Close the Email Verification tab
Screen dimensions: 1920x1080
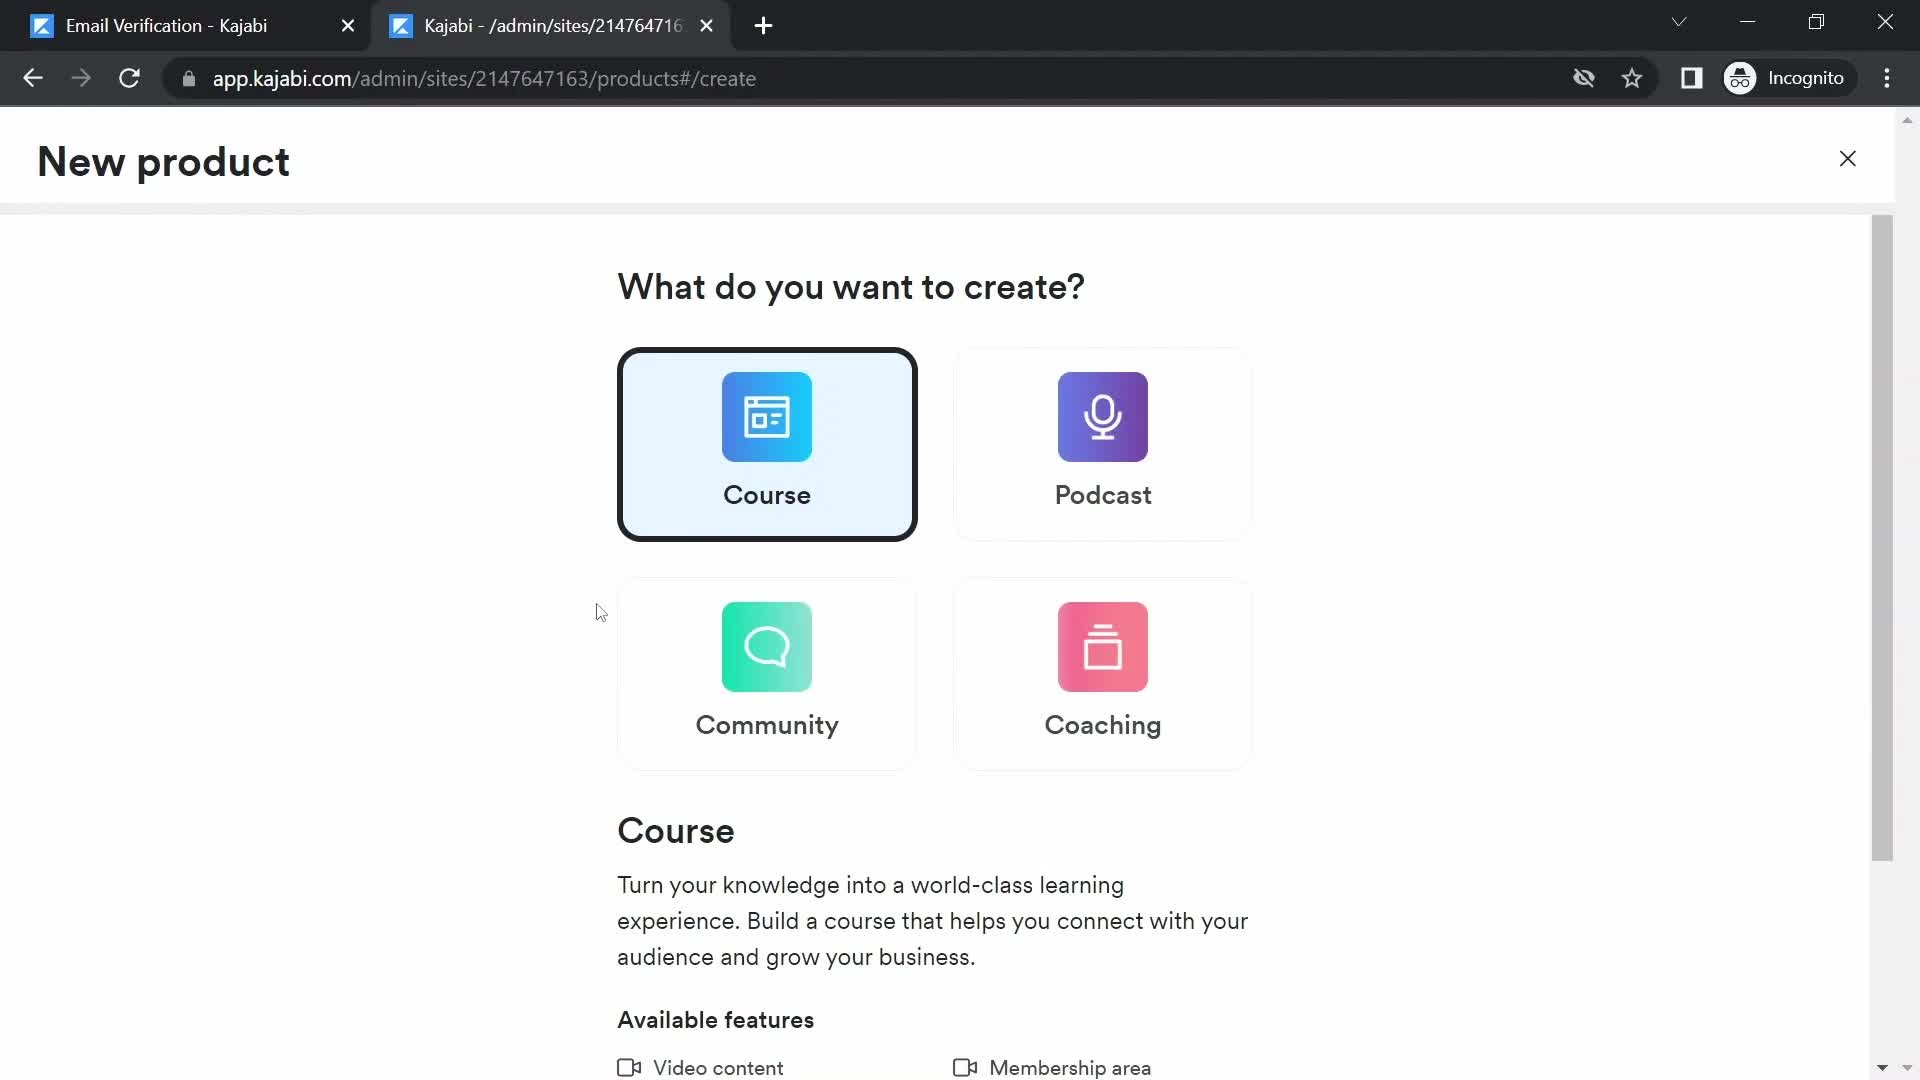point(348,26)
